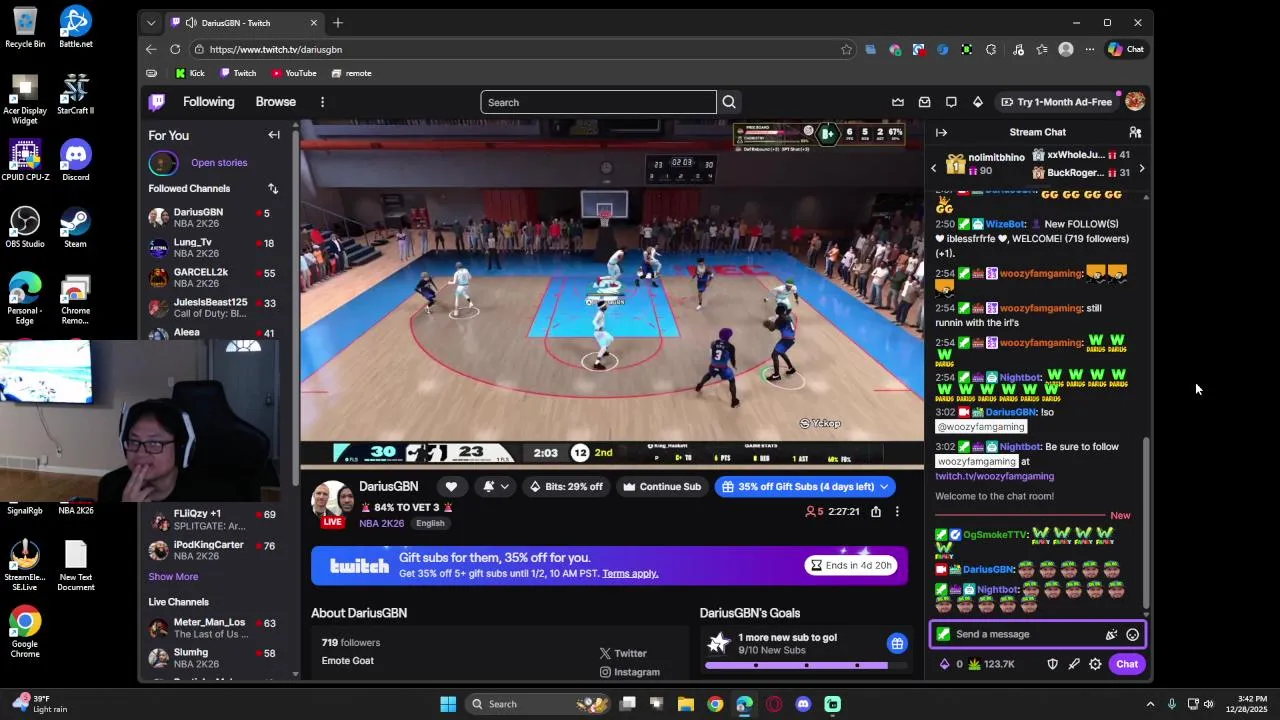This screenshot has width=1280, height=720.
Task: Open Twitch notifications inbox icon
Action: point(924,102)
